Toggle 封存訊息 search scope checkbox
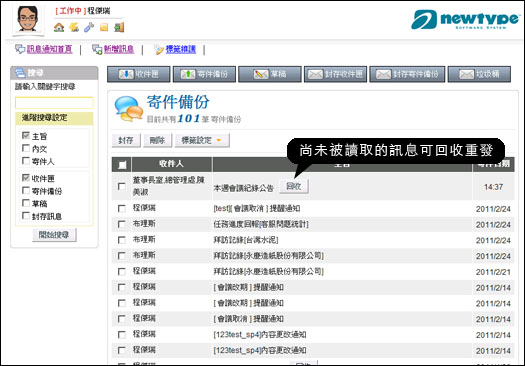Screen dimensions: 525x366 pos(26,215)
